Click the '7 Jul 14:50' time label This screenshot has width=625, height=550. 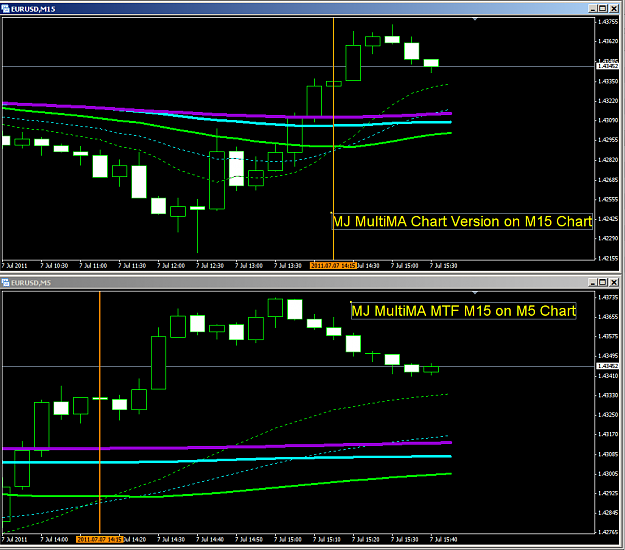249,539
